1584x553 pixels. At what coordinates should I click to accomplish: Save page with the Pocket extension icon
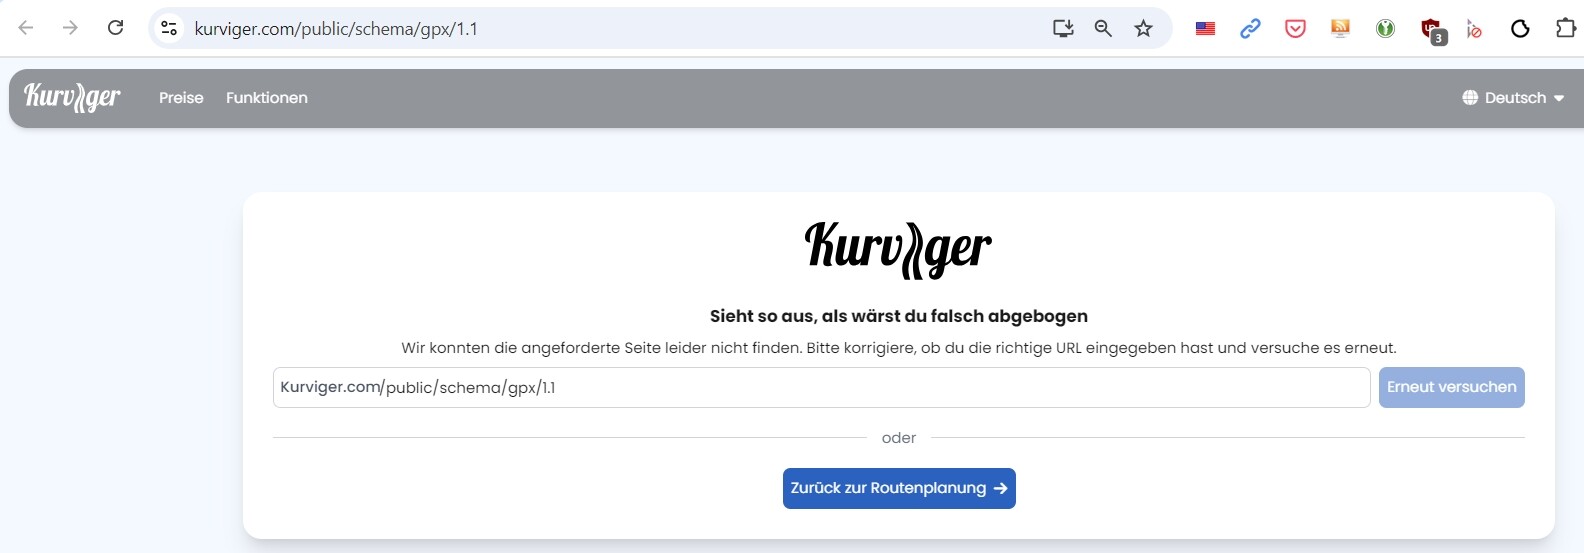1295,29
